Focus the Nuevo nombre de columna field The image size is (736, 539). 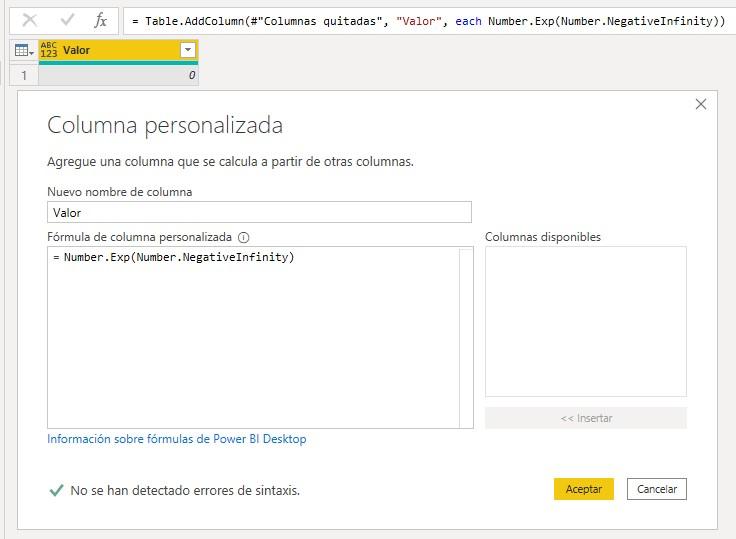coord(259,212)
